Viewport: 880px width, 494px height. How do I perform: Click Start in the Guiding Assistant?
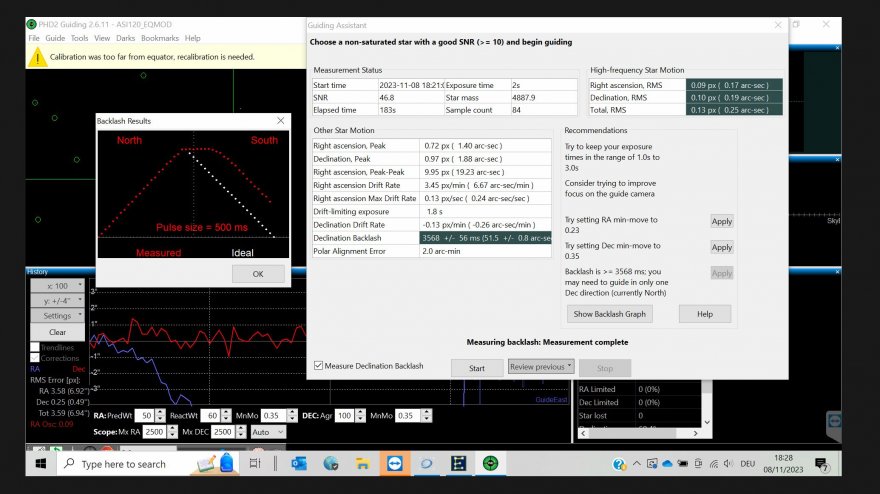pos(477,368)
